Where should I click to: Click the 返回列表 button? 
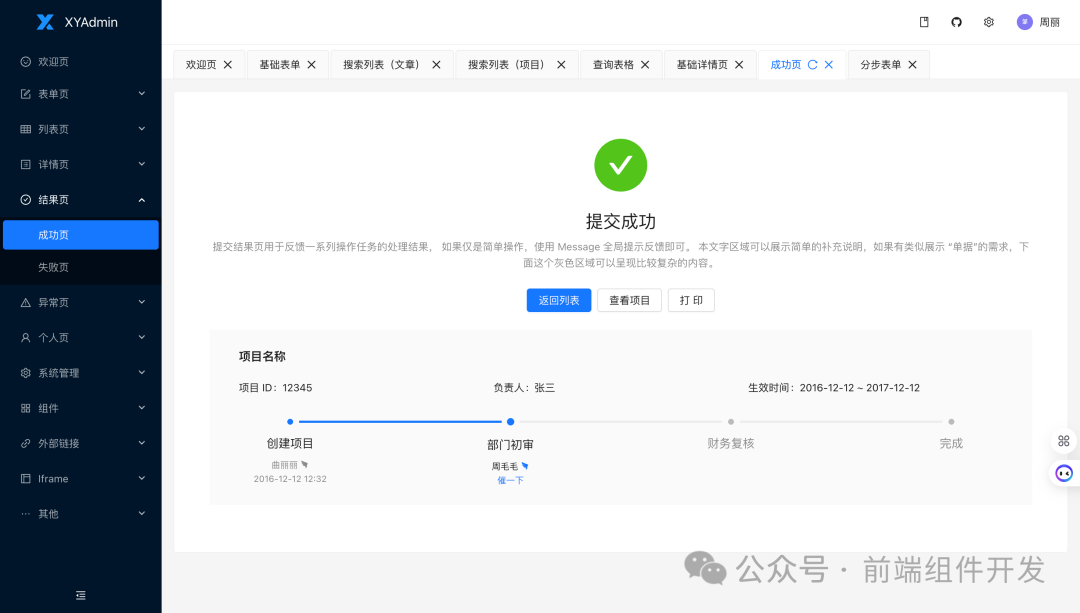pyautogui.click(x=558, y=300)
